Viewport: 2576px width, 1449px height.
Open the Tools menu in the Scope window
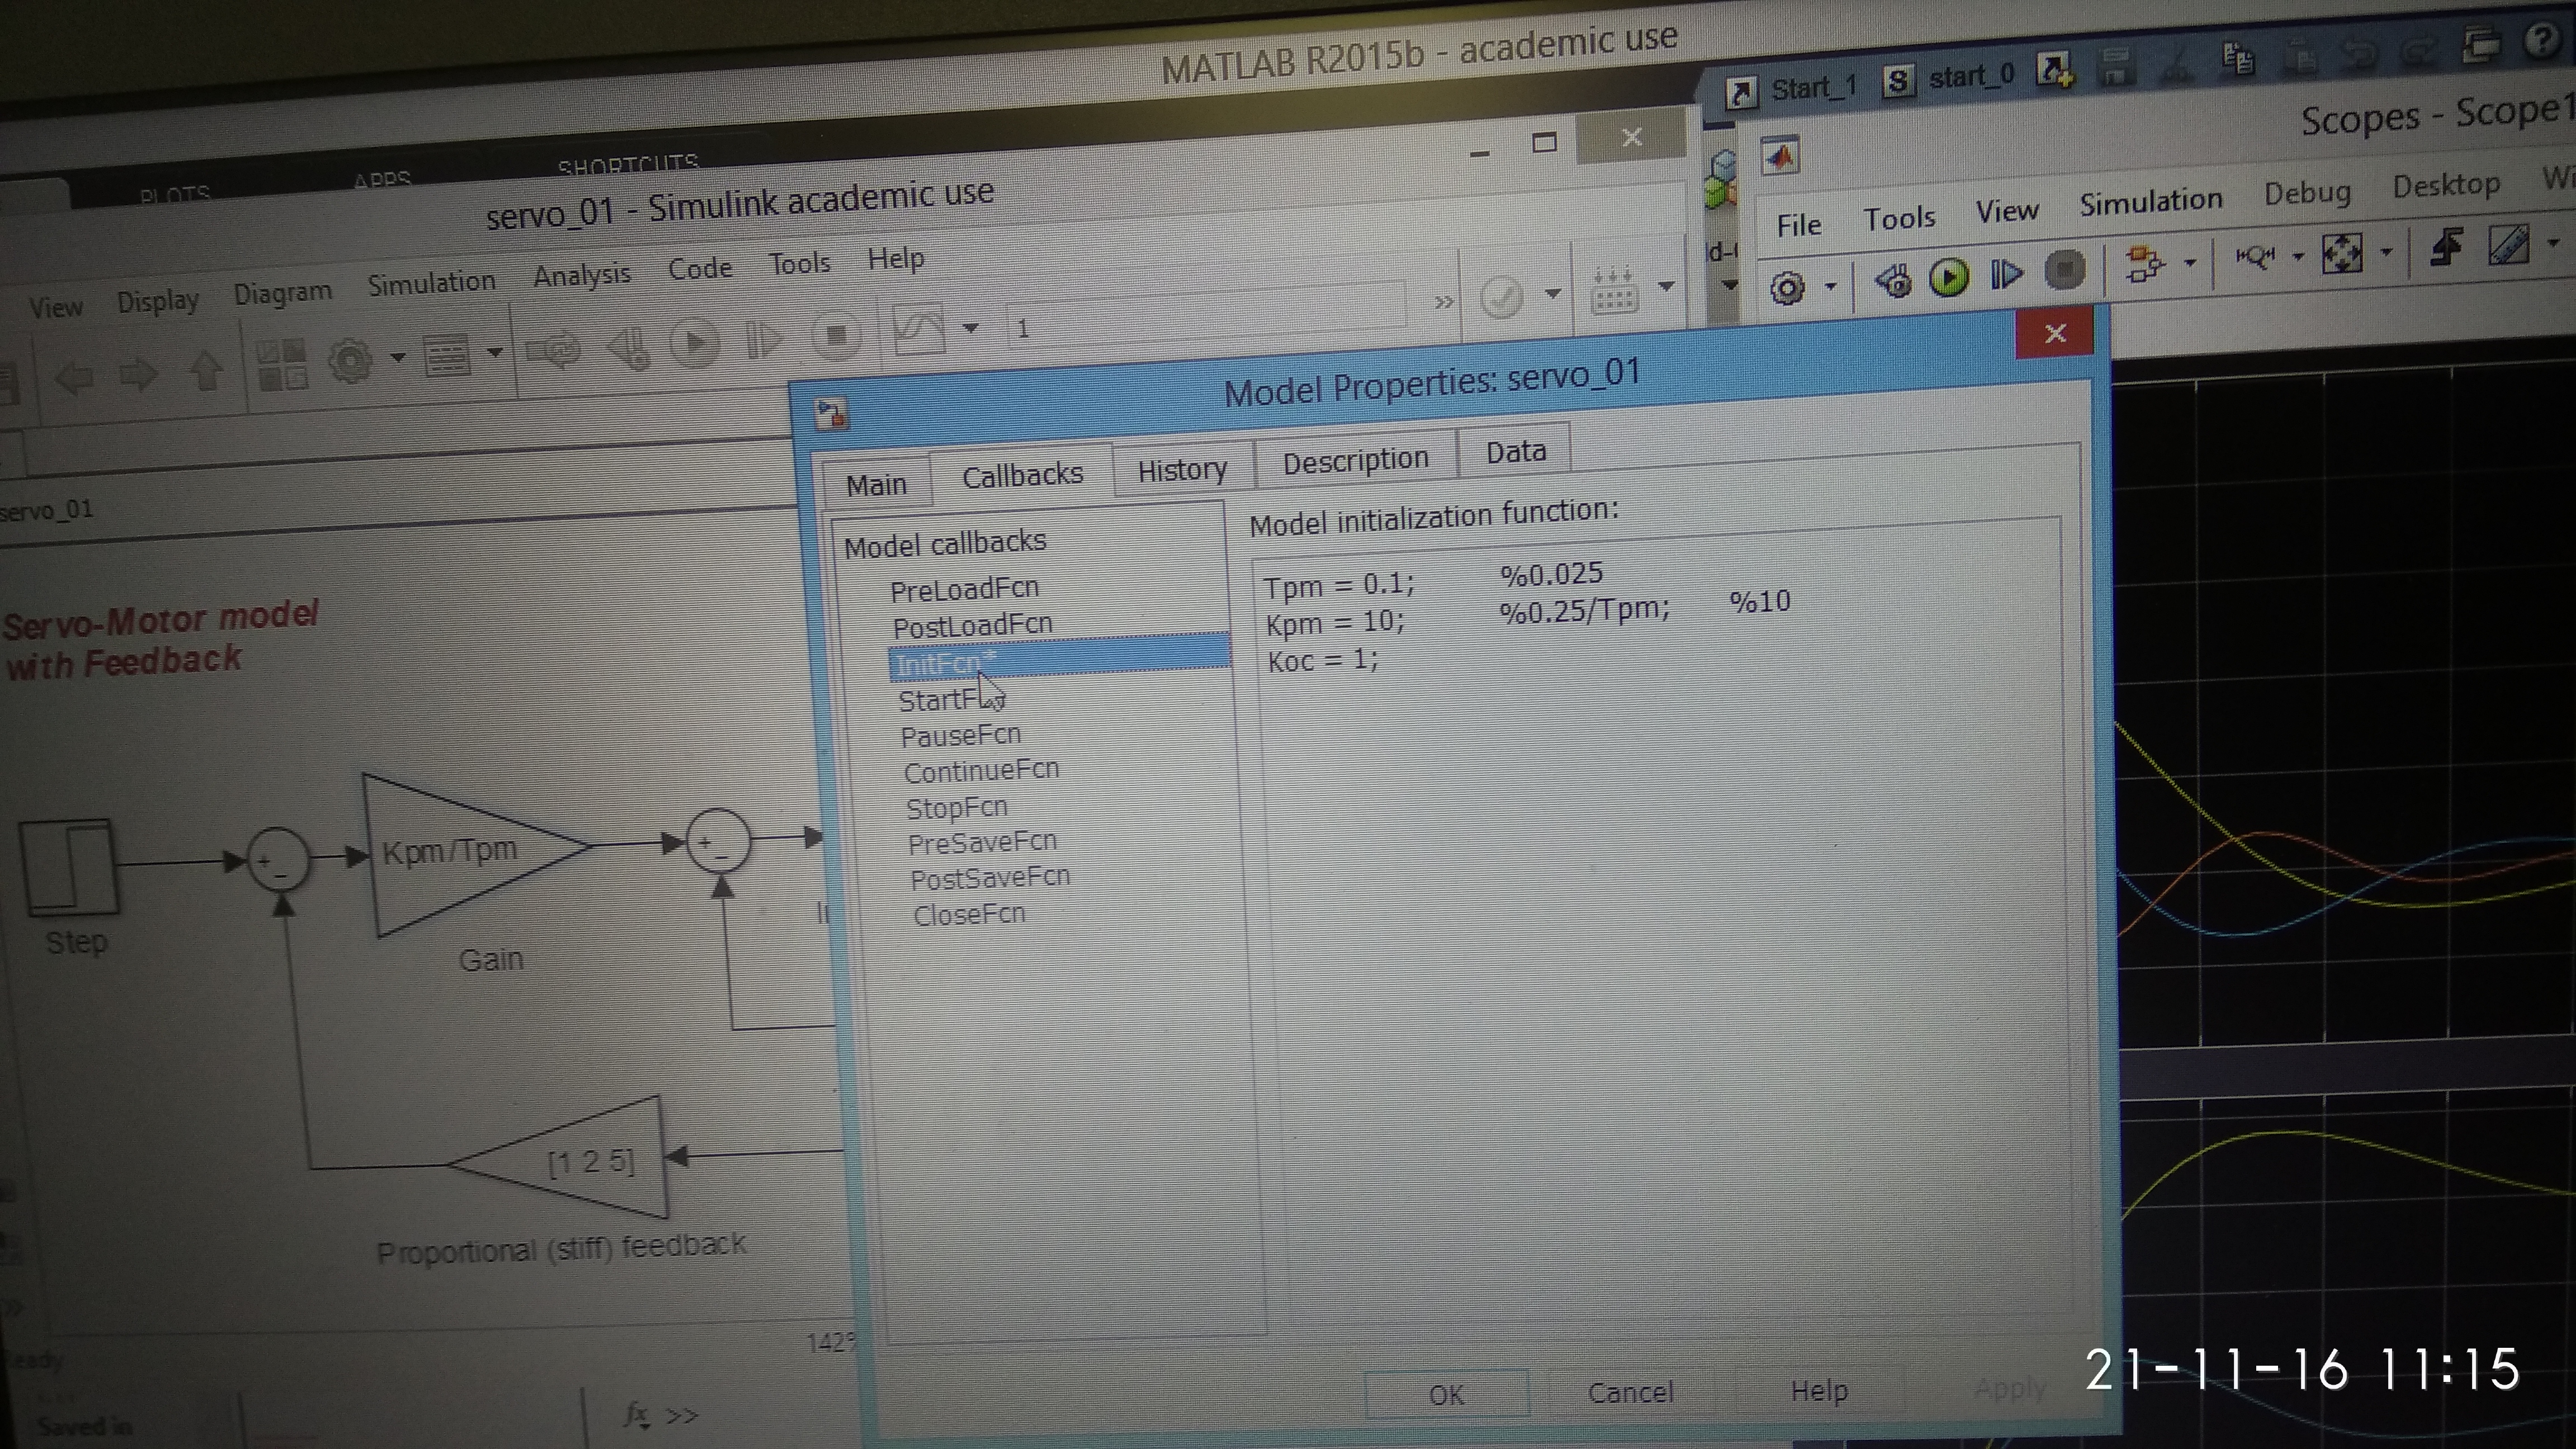pyautogui.click(x=1899, y=218)
